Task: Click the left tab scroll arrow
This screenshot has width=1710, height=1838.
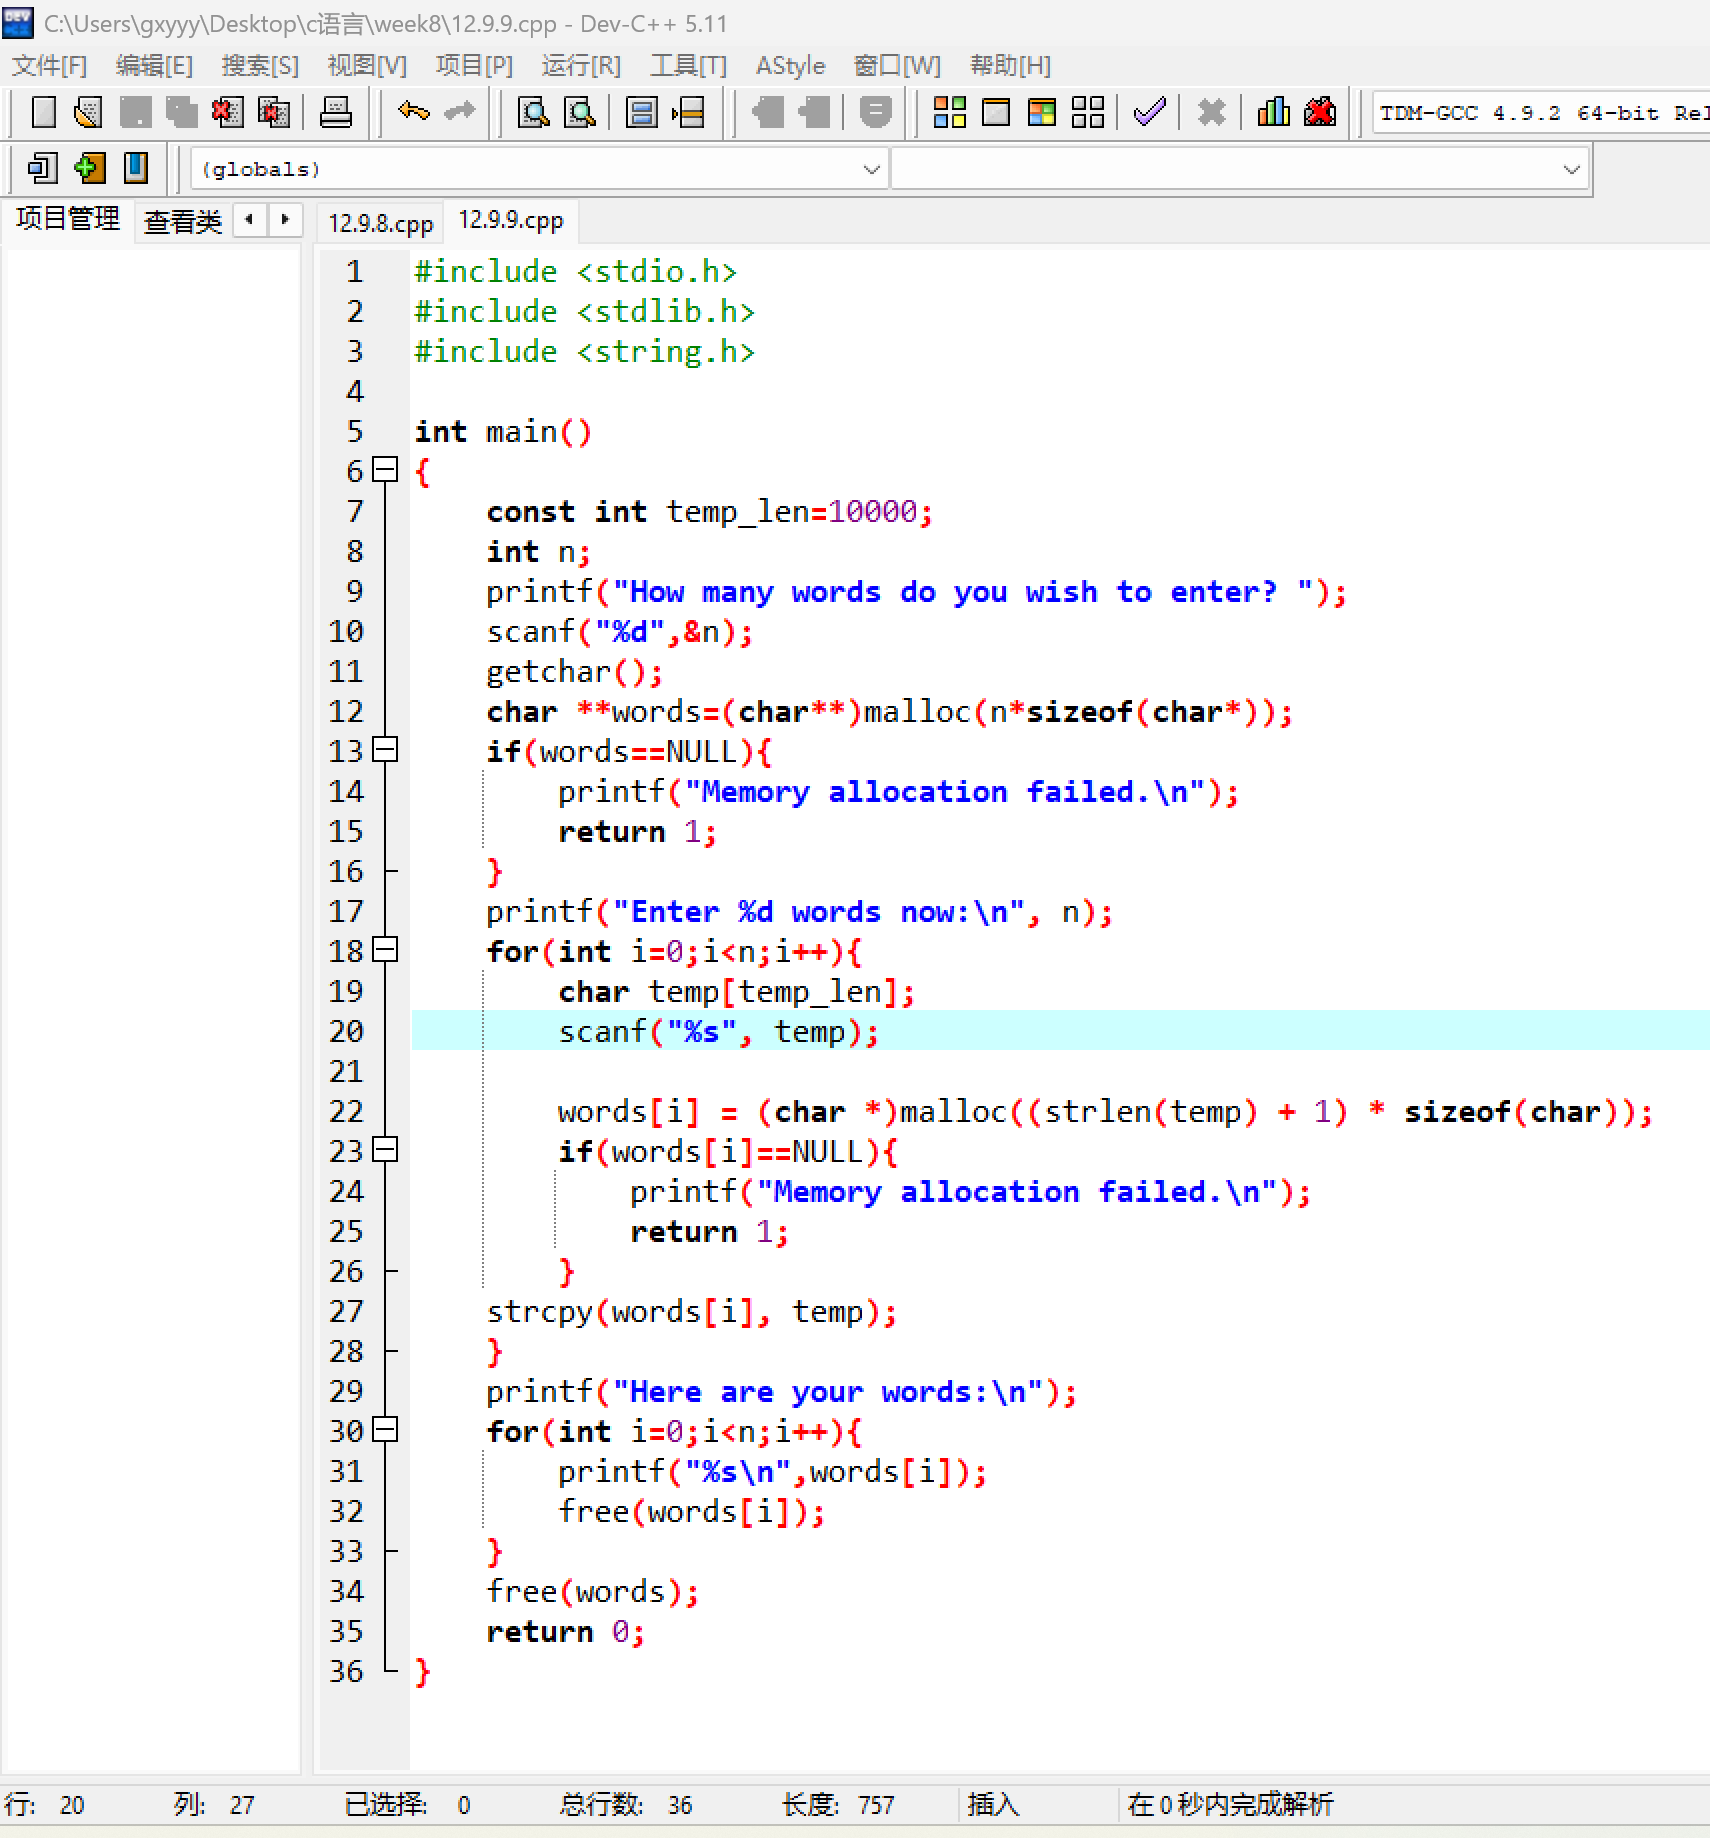Action: (x=249, y=219)
